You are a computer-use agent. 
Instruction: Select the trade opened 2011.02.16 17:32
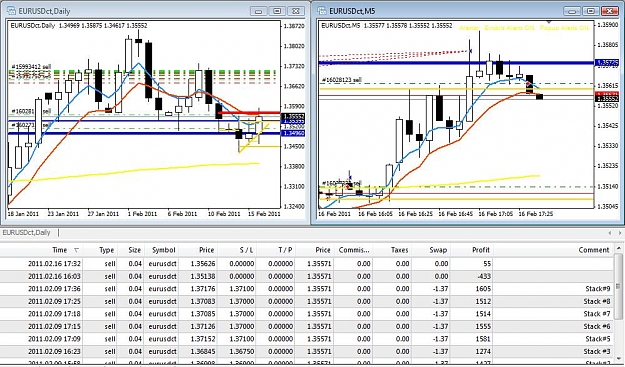click(x=307, y=263)
